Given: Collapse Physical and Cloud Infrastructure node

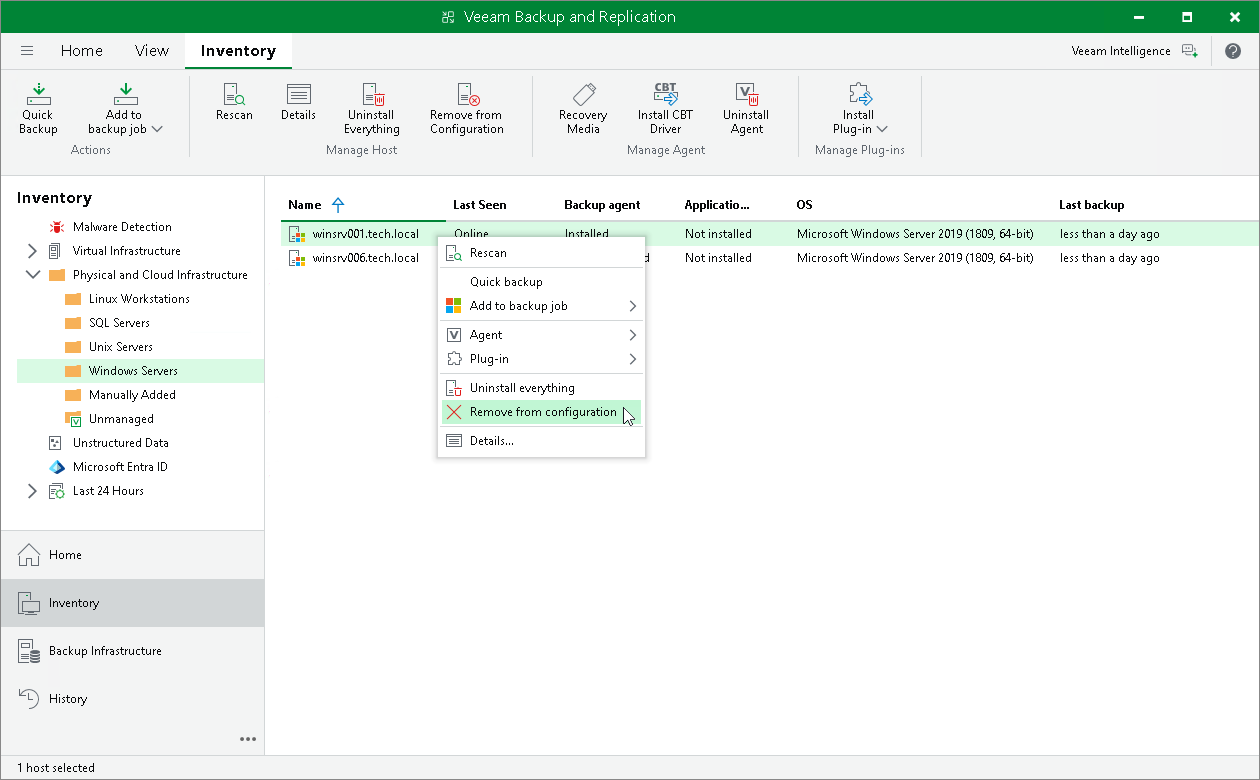Looking at the screenshot, I should click(x=32, y=275).
